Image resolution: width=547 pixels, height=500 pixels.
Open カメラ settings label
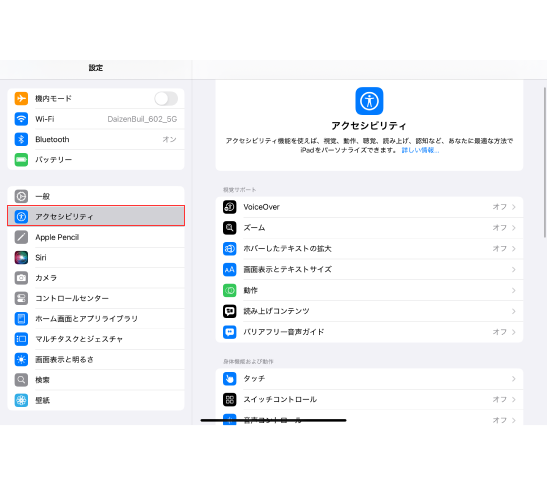pyautogui.click(x=46, y=278)
